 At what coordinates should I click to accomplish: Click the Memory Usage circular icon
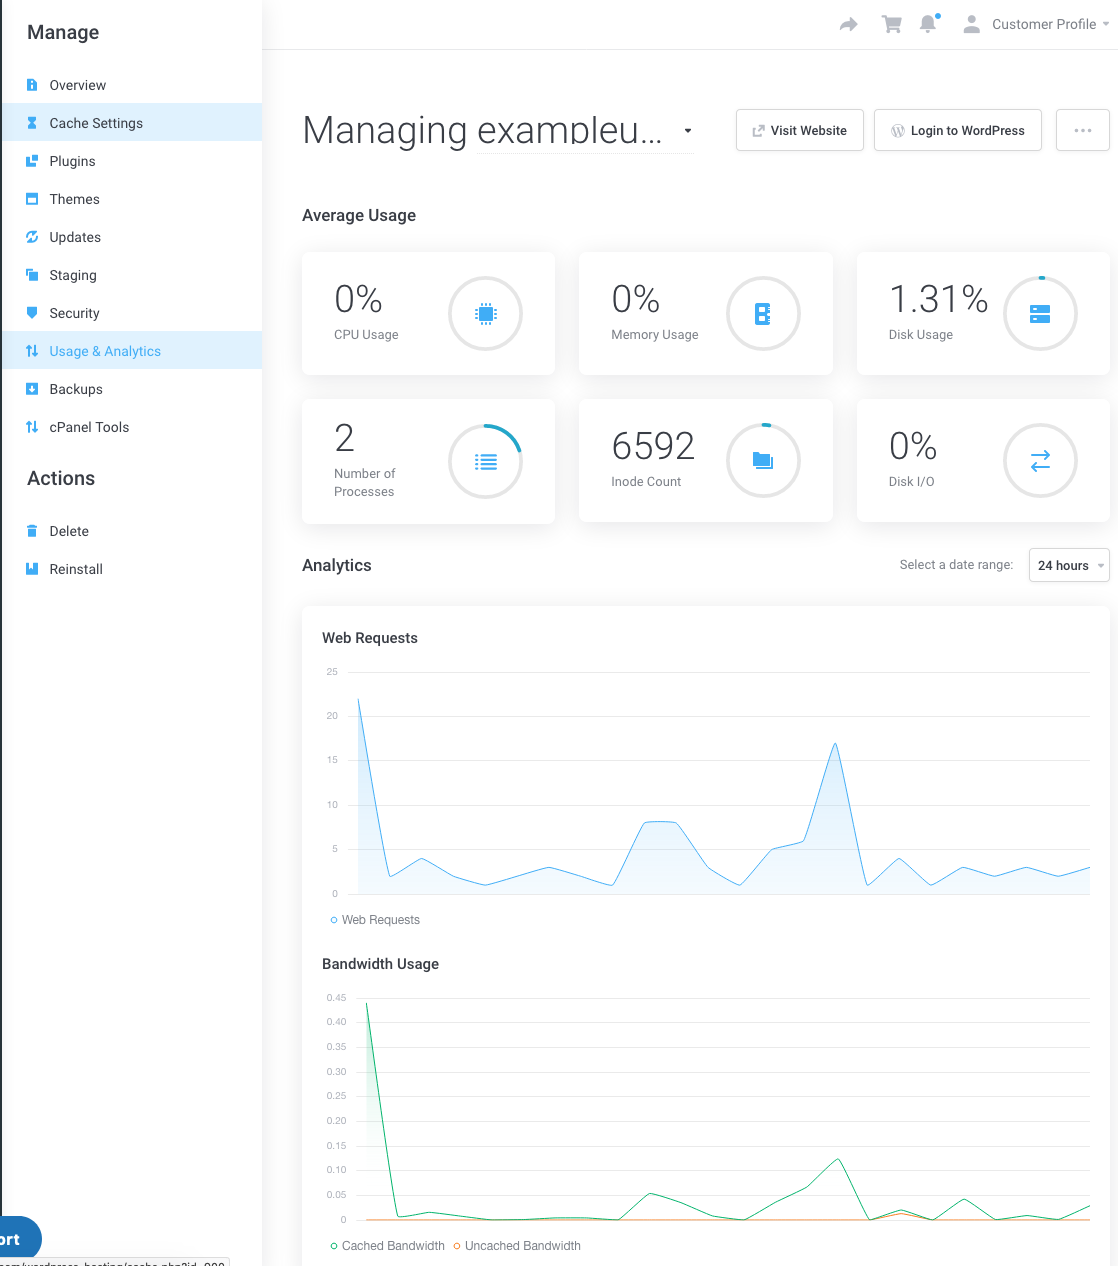(x=763, y=314)
